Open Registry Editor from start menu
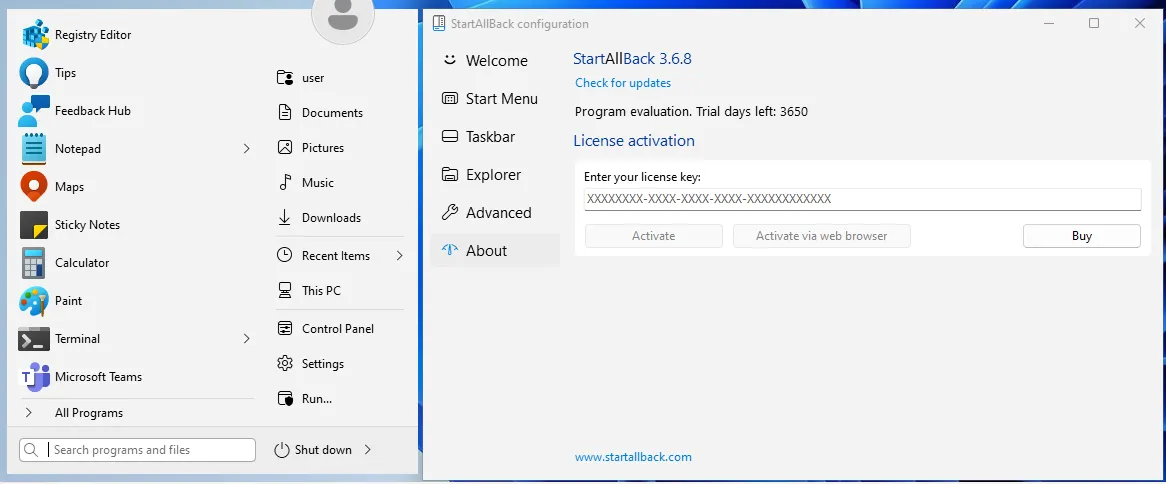This screenshot has width=1166, height=484. tap(92, 35)
